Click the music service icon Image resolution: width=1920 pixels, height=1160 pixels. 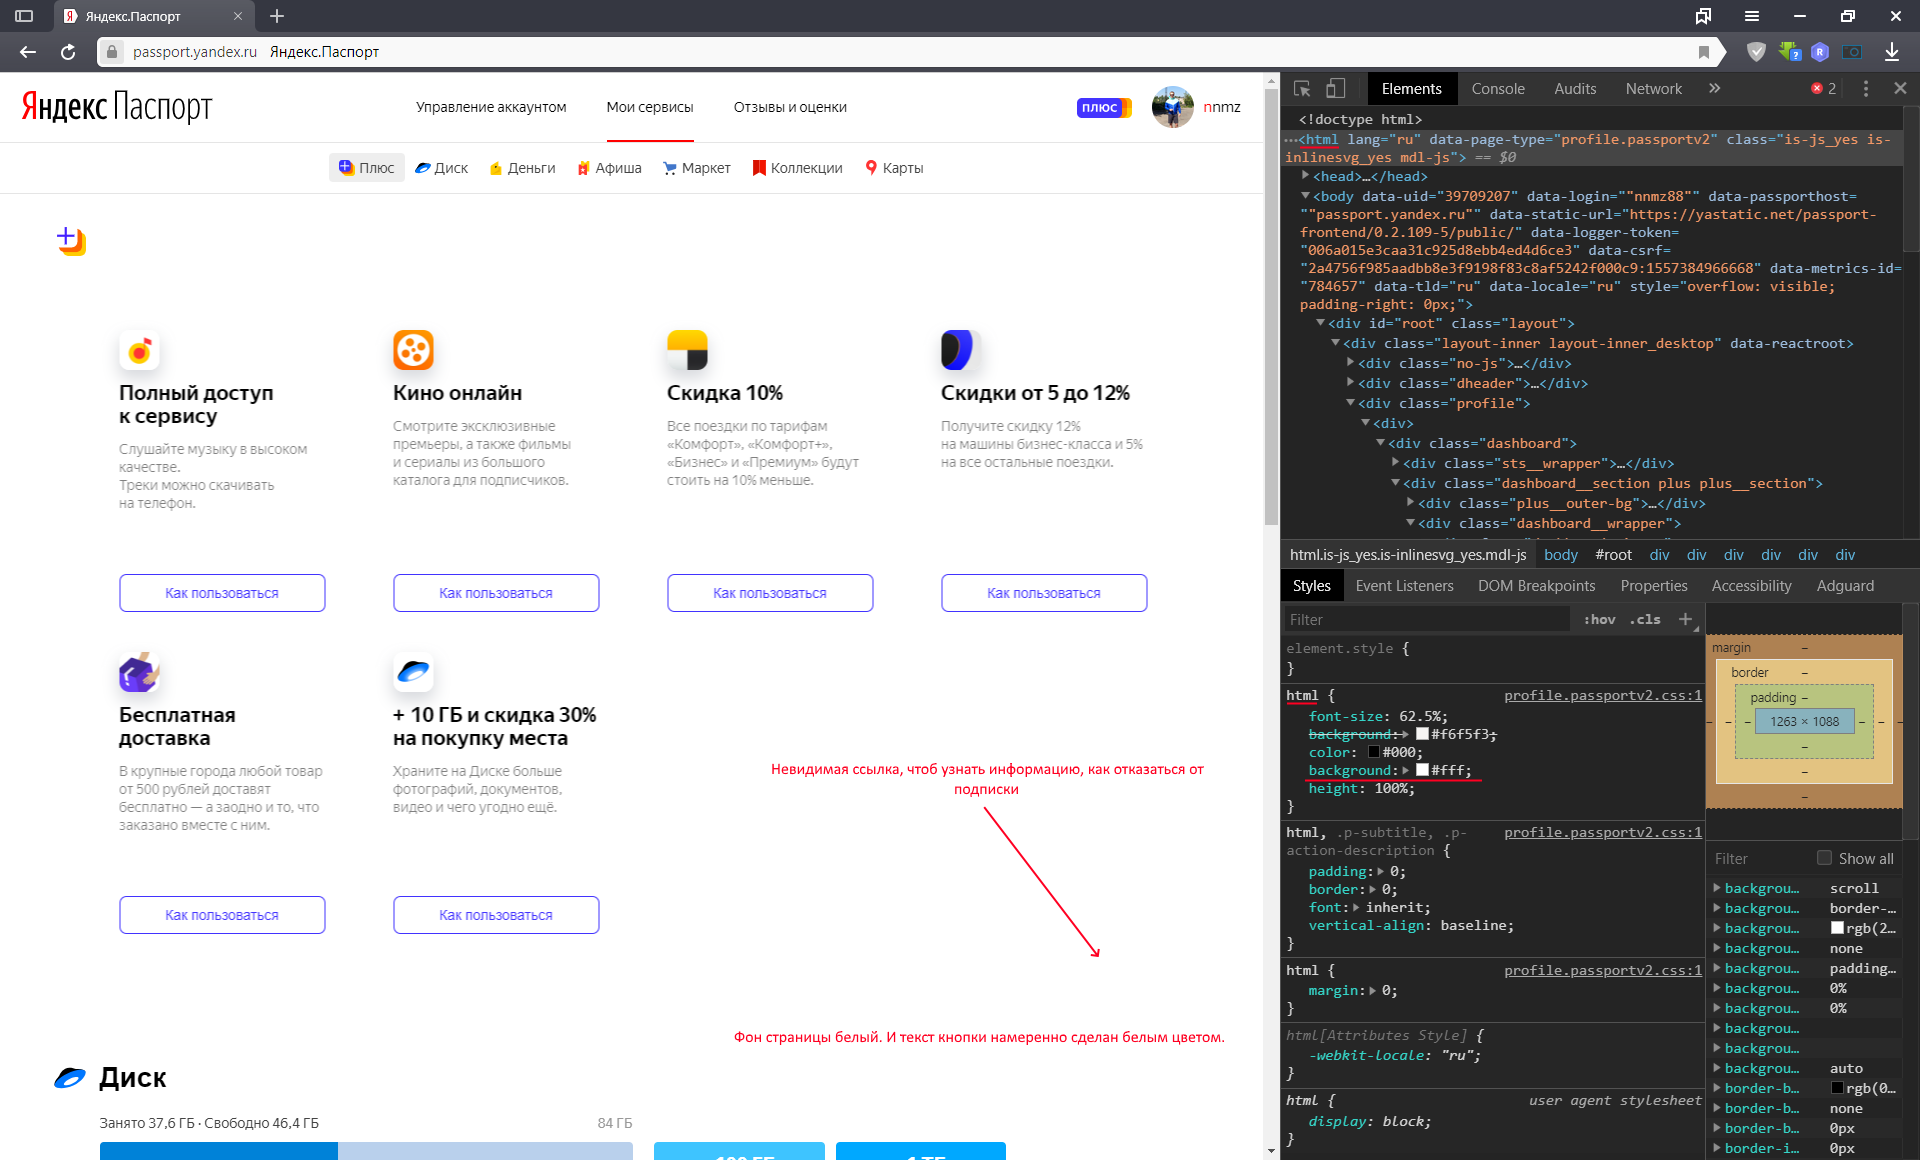pyautogui.click(x=139, y=350)
